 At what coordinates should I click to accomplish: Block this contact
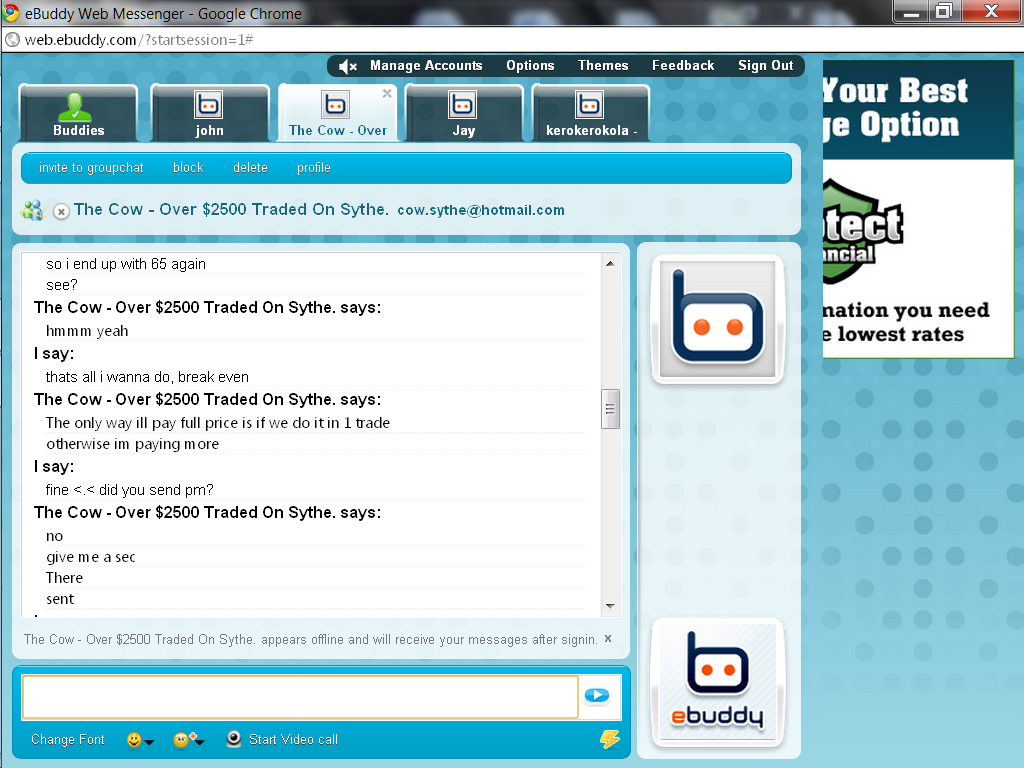click(188, 168)
